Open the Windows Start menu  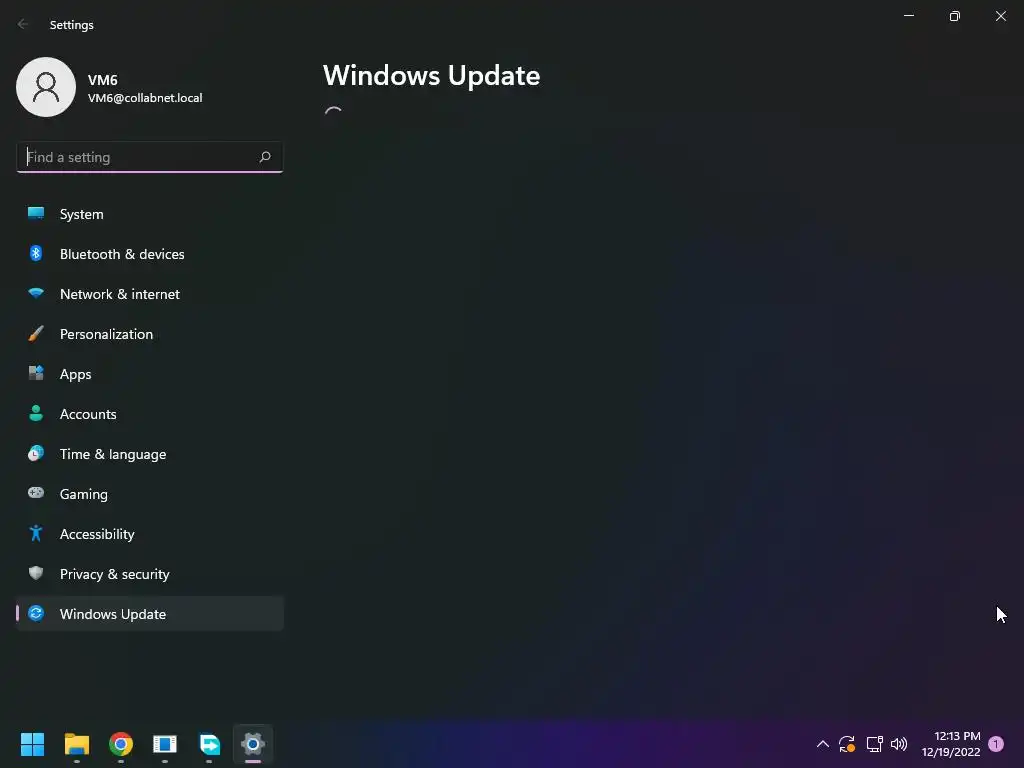[x=32, y=744]
